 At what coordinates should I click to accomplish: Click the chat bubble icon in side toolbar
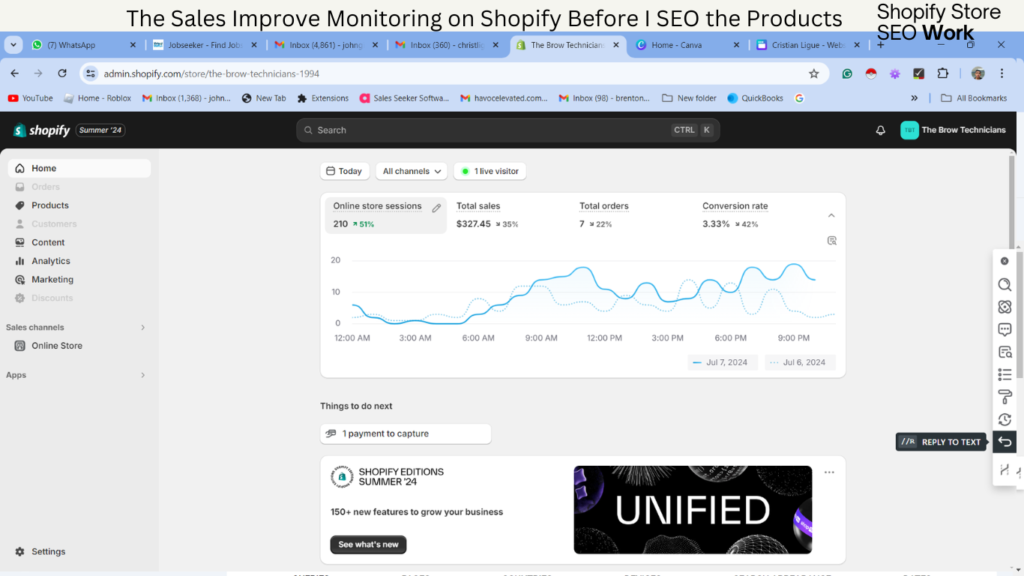point(1004,329)
